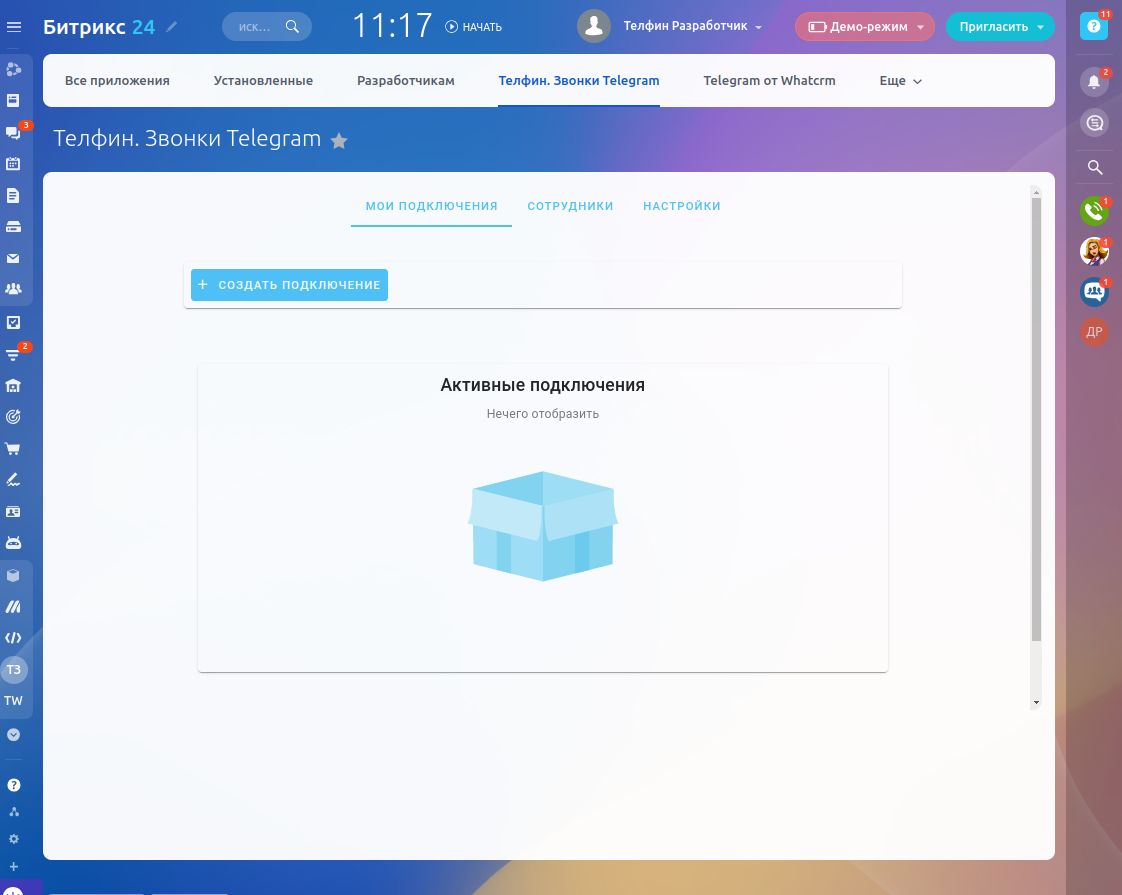Open the market cube icon in sidebar
The width and height of the screenshot is (1122, 895).
click(x=14, y=575)
